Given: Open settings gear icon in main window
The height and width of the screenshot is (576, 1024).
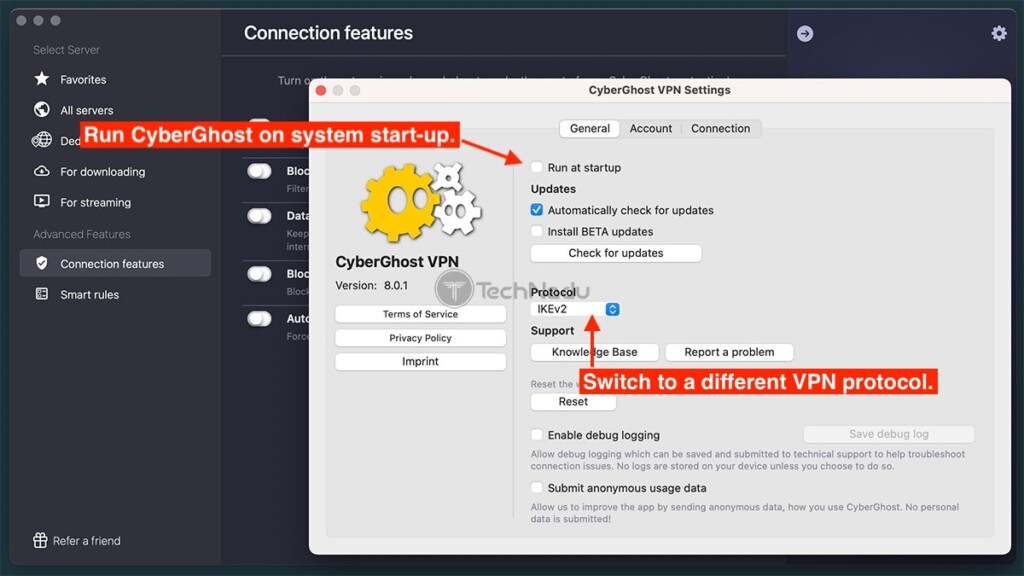Looking at the screenshot, I should (999, 33).
